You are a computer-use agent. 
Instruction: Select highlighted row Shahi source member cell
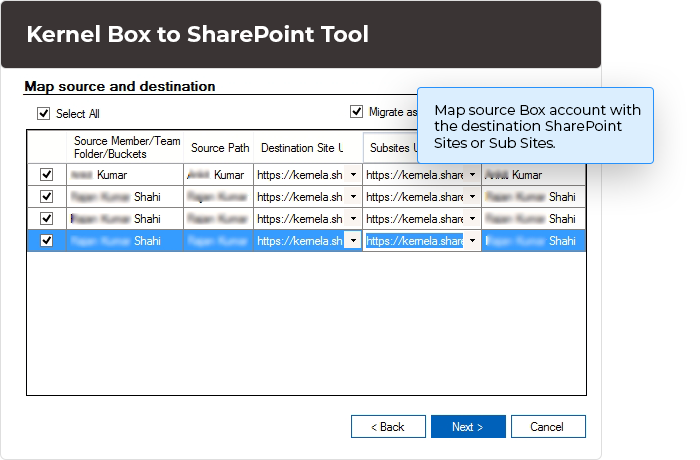tap(125, 241)
